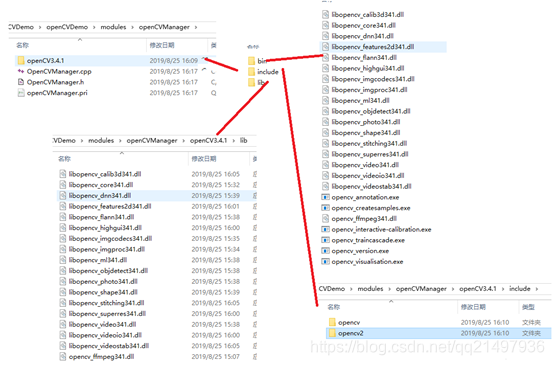The width and height of the screenshot is (554, 365).
Task: Select libopencv_imgproc341.dll in the lib window
Action: (107, 249)
